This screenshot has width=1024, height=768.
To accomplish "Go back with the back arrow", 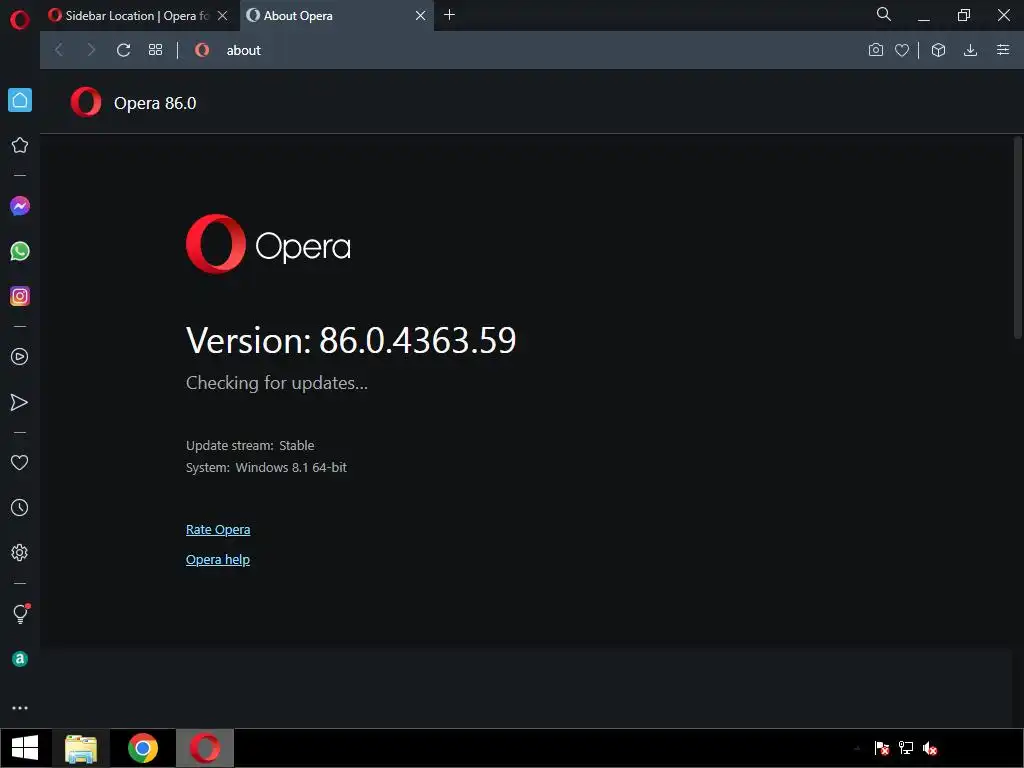I will 59,50.
